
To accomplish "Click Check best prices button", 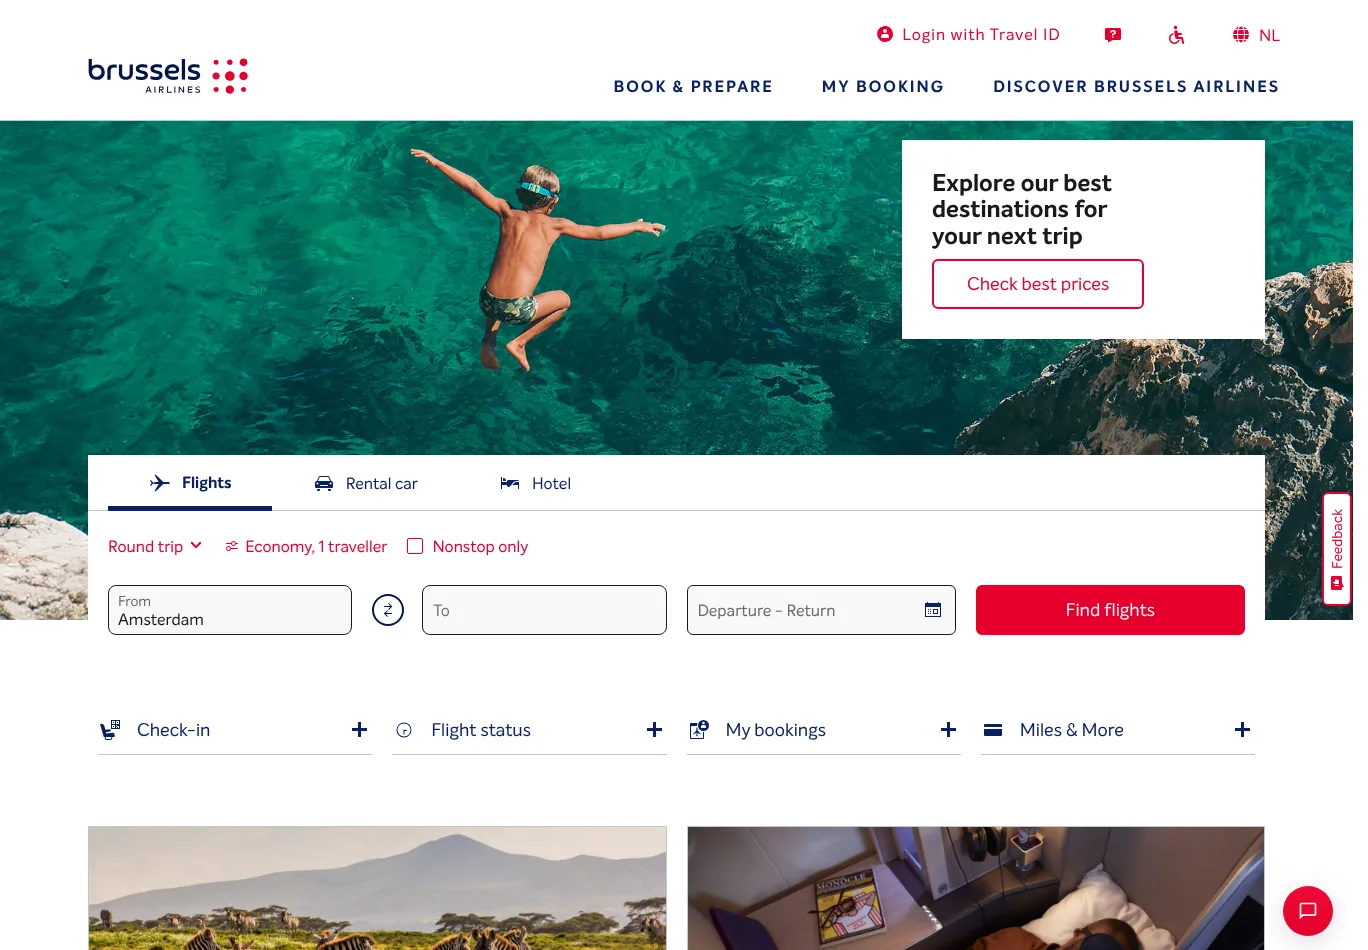I will pos(1038,284).
